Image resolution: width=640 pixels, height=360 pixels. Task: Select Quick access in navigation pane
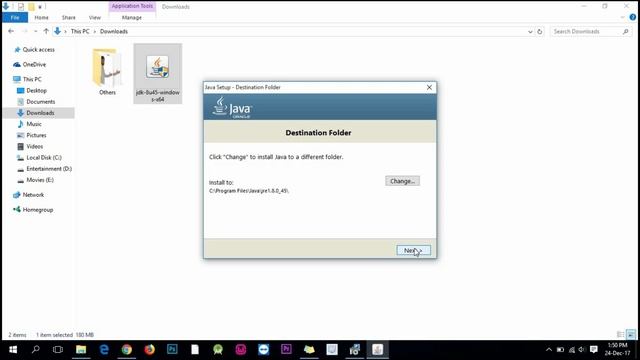click(38, 49)
